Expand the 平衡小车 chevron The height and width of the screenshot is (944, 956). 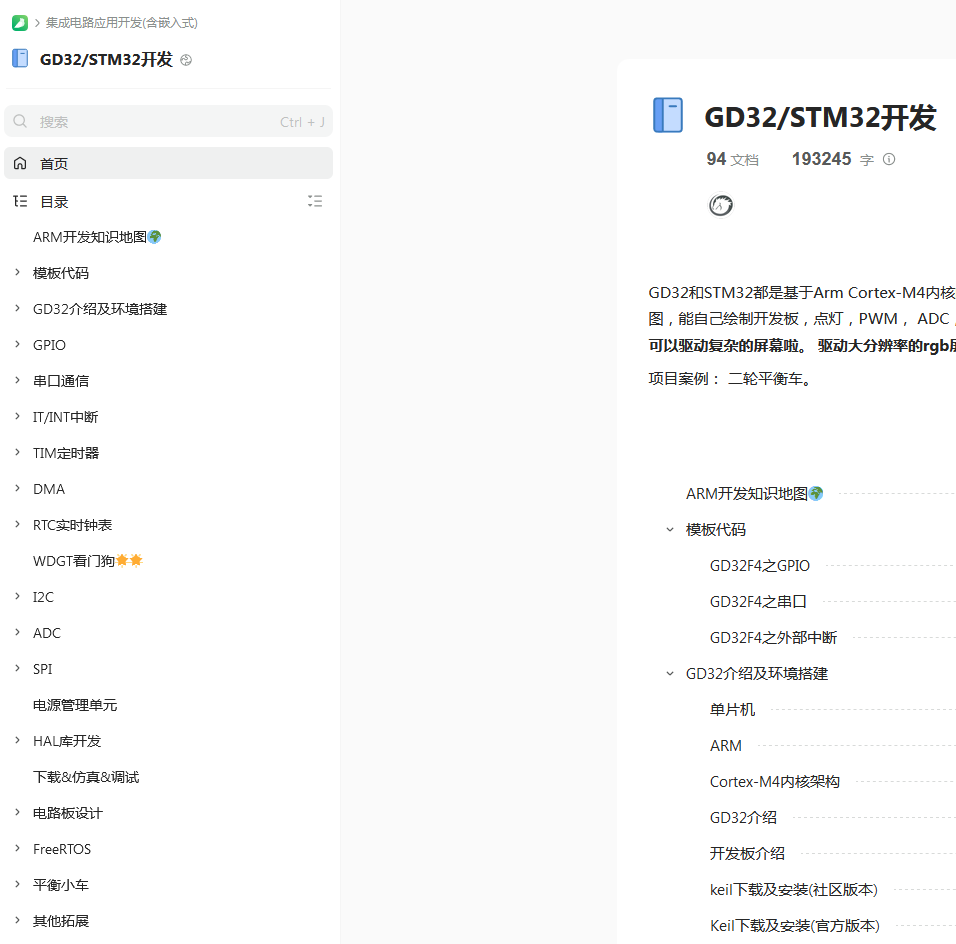coord(17,884)
